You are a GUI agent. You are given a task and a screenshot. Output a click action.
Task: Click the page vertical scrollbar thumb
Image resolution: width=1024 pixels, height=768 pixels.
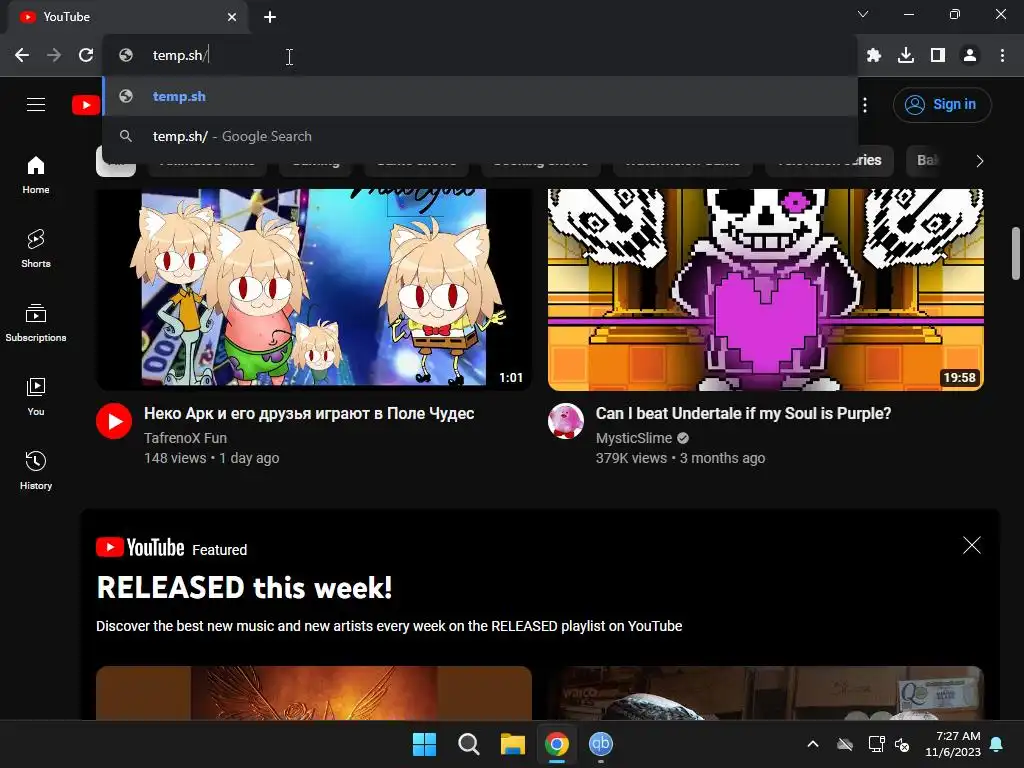(1016, 253)
